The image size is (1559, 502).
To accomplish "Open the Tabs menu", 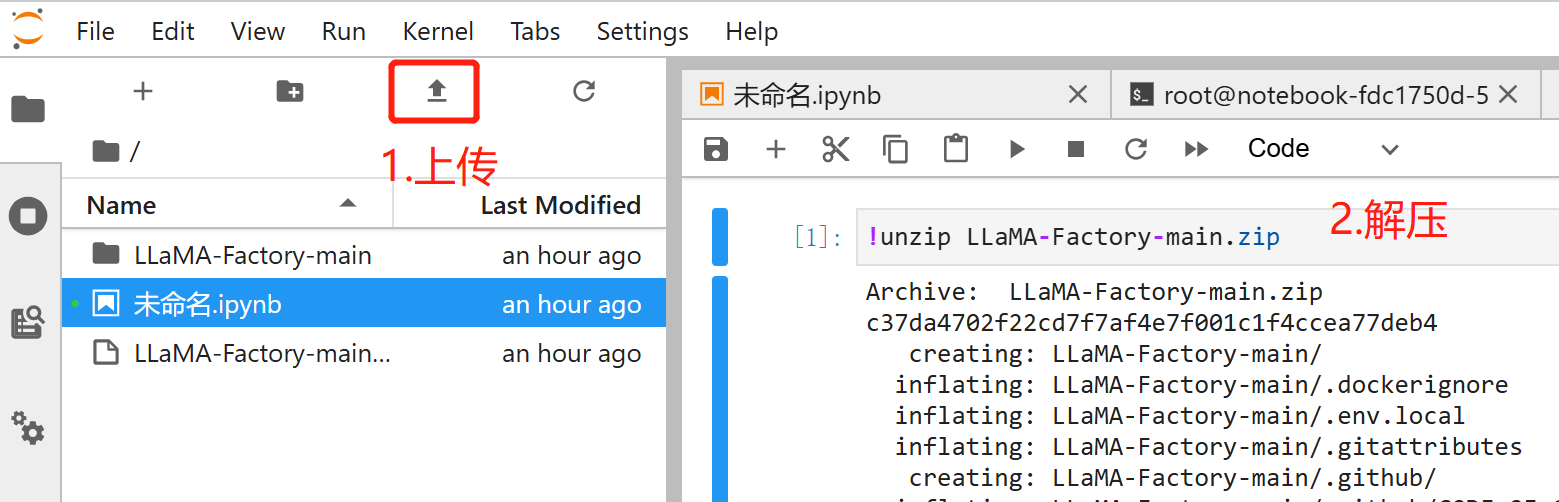I will [535, 32].
